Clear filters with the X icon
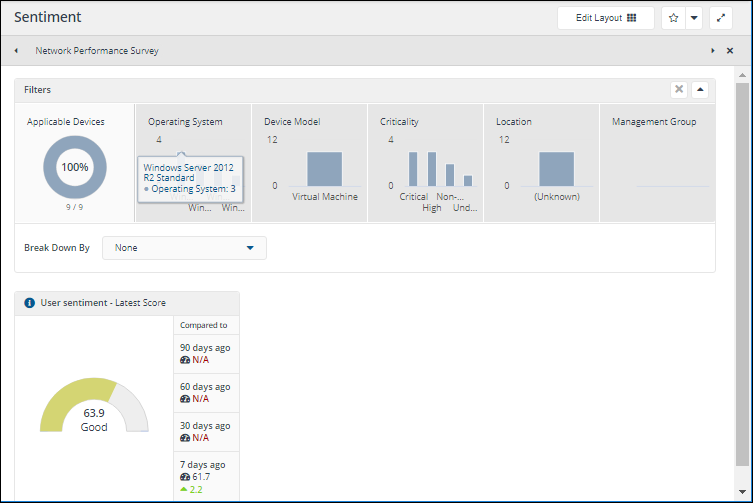This screenshot has width=753, height=503. [679, 89]
